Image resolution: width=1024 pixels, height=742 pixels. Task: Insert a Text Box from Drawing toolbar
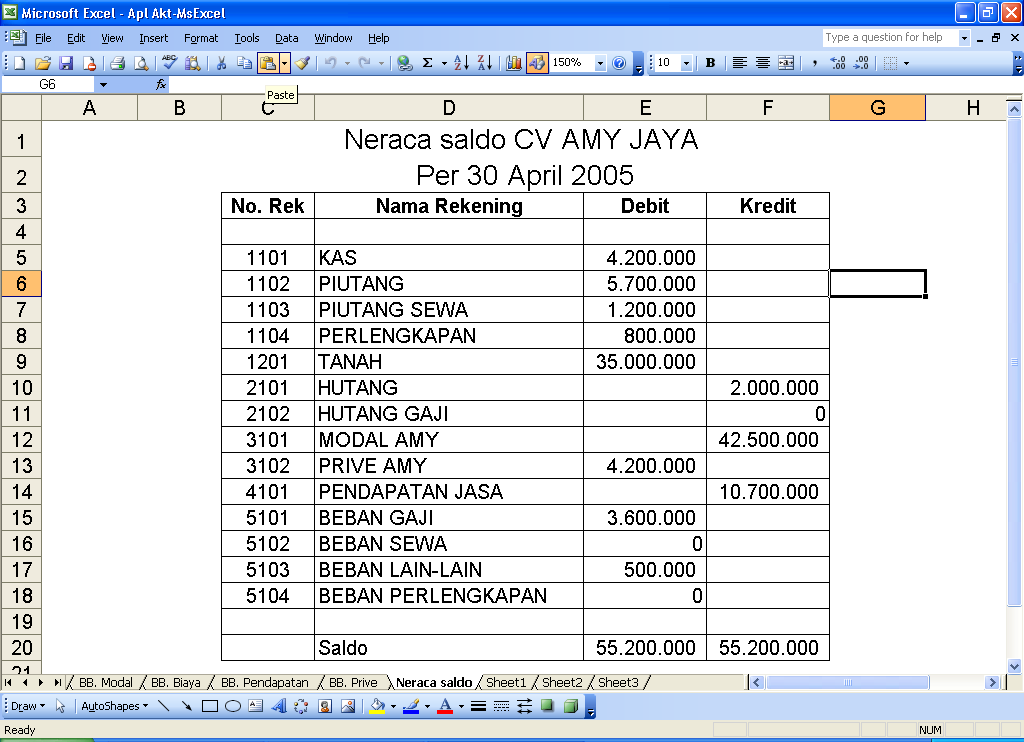(x=255, y=706)
